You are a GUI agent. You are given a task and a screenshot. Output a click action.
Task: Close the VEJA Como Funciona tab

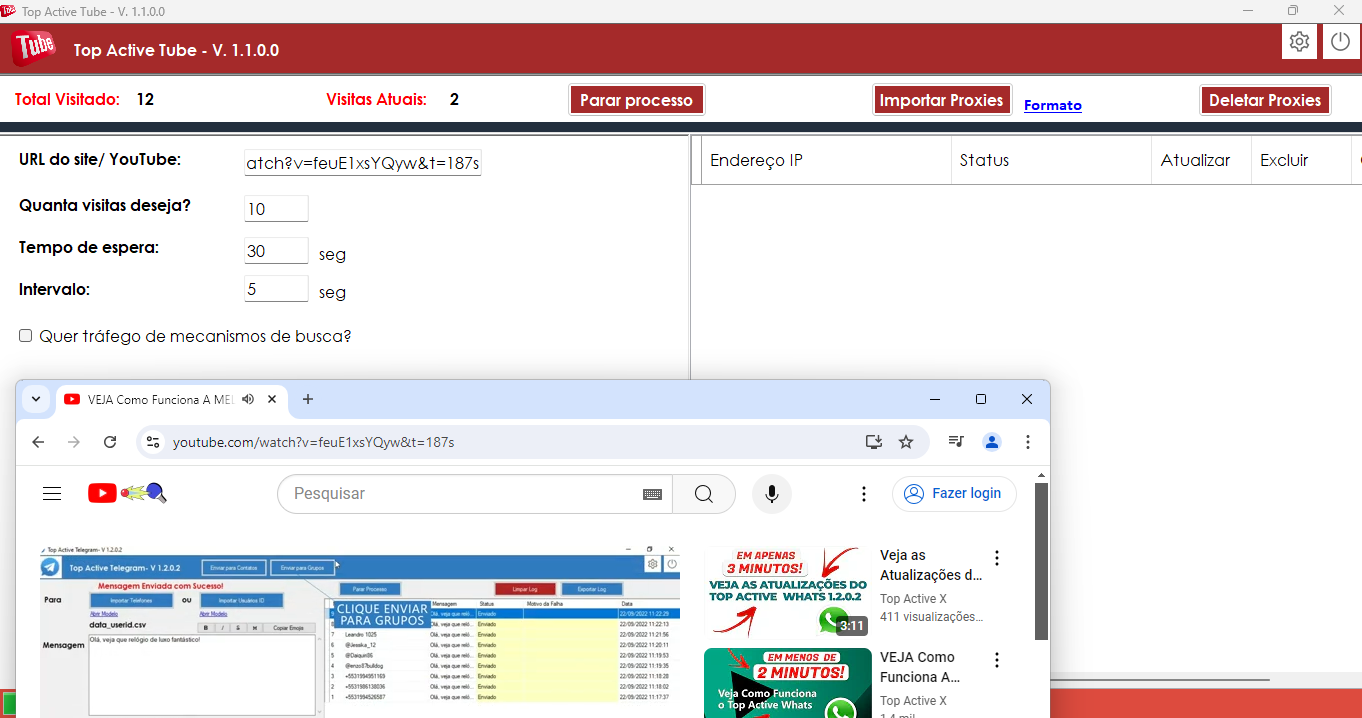tap(272, 399)
